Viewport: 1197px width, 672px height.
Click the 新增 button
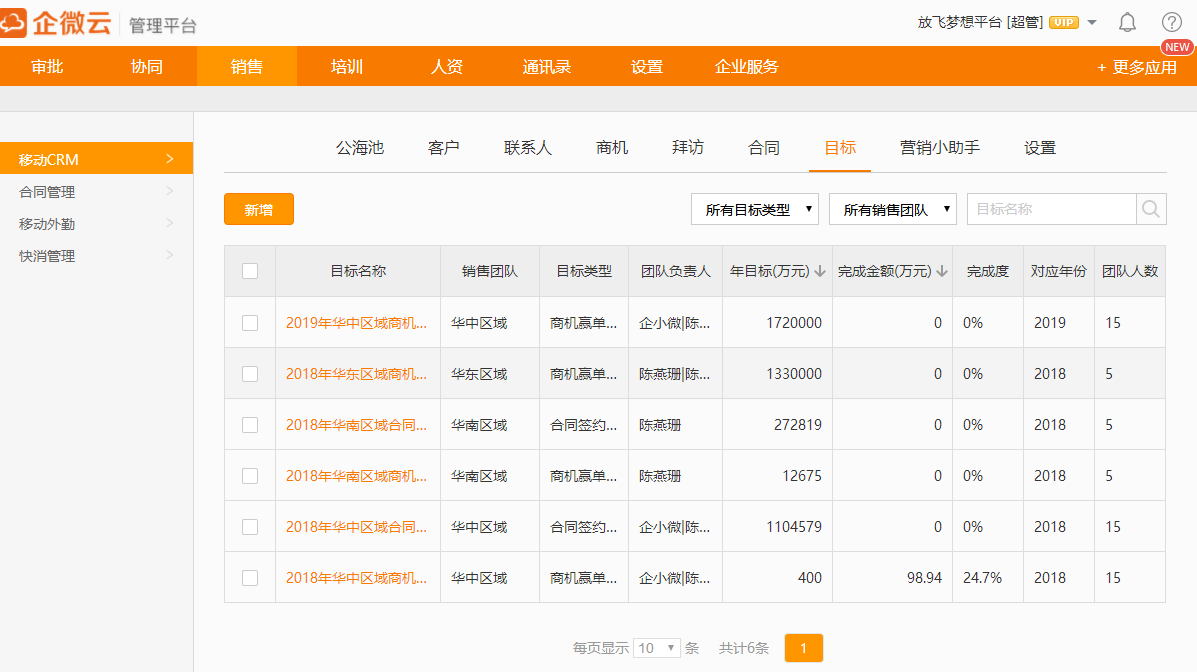pyautogui.click(x=258, y=209)
